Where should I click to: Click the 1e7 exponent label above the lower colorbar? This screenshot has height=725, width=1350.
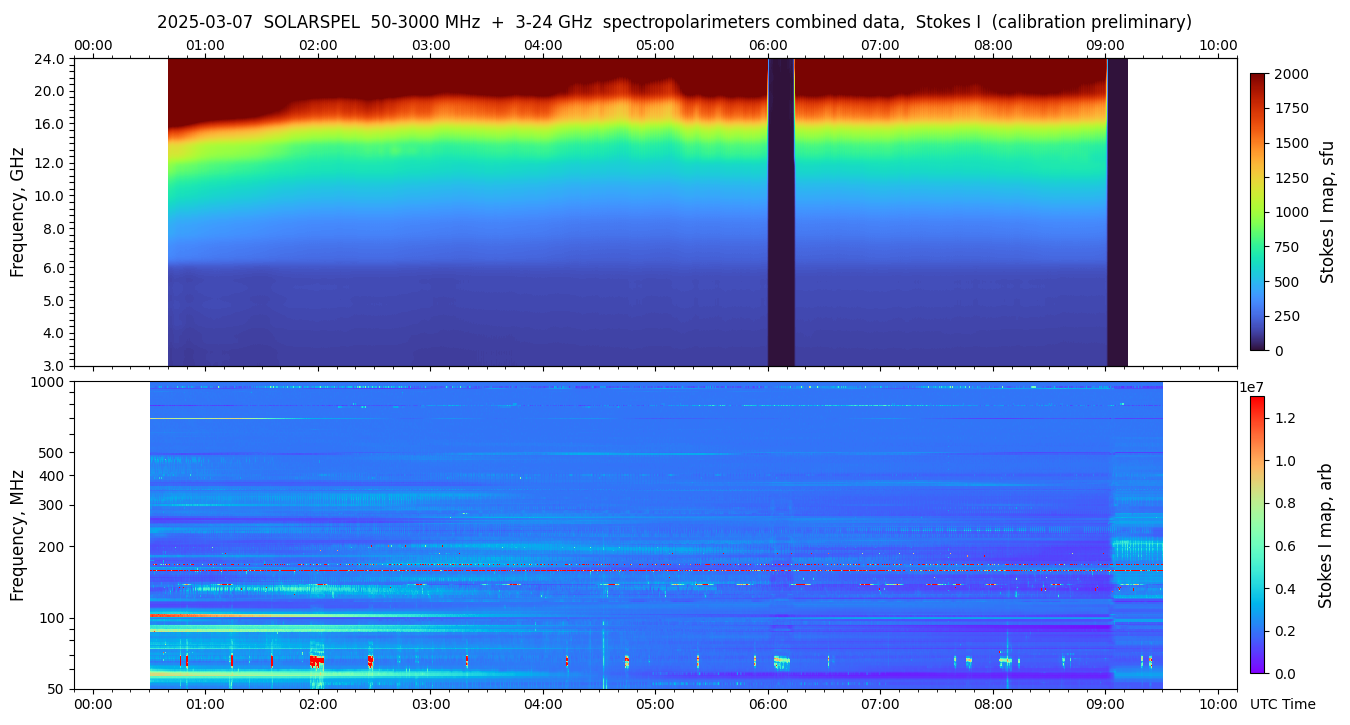point(1254,387)
